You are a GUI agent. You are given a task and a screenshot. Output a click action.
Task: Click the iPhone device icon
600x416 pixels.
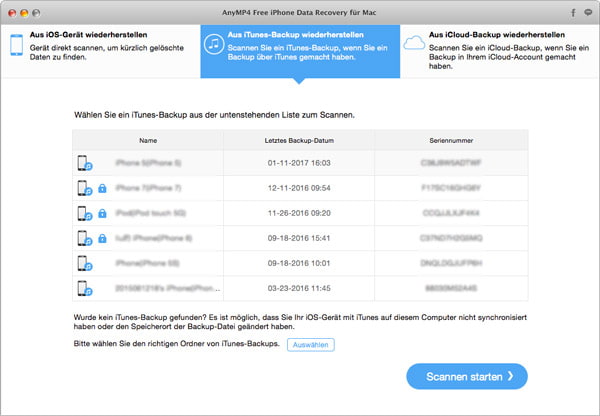coord(16,45)
